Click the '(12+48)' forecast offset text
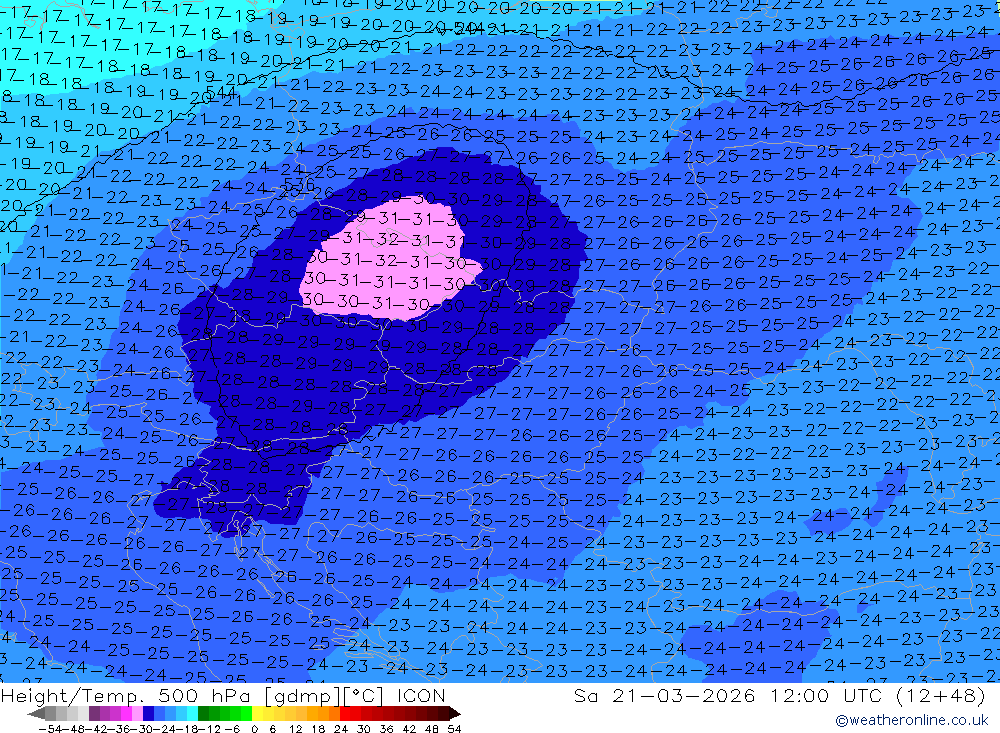This screenshot has height=733, width=1000. pos(941,695)
